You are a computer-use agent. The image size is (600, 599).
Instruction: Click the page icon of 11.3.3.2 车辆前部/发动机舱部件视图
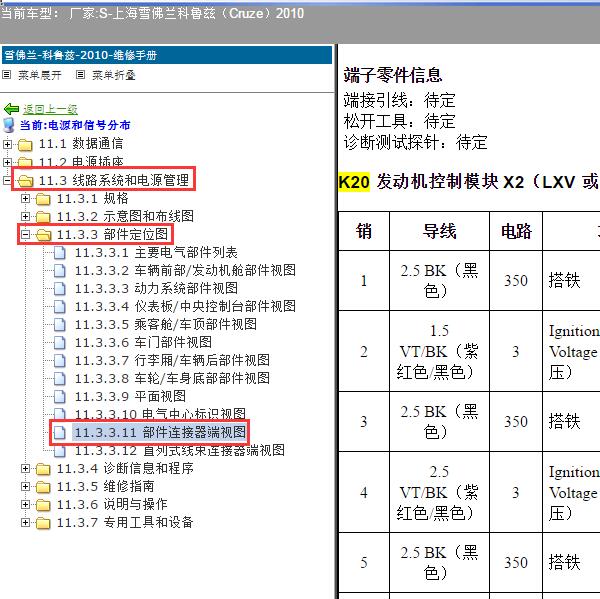tap(60, 271)
